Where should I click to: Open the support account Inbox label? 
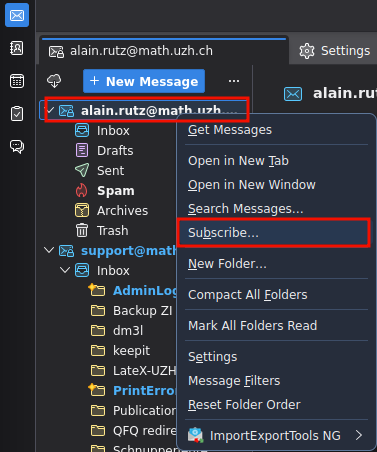113,271
